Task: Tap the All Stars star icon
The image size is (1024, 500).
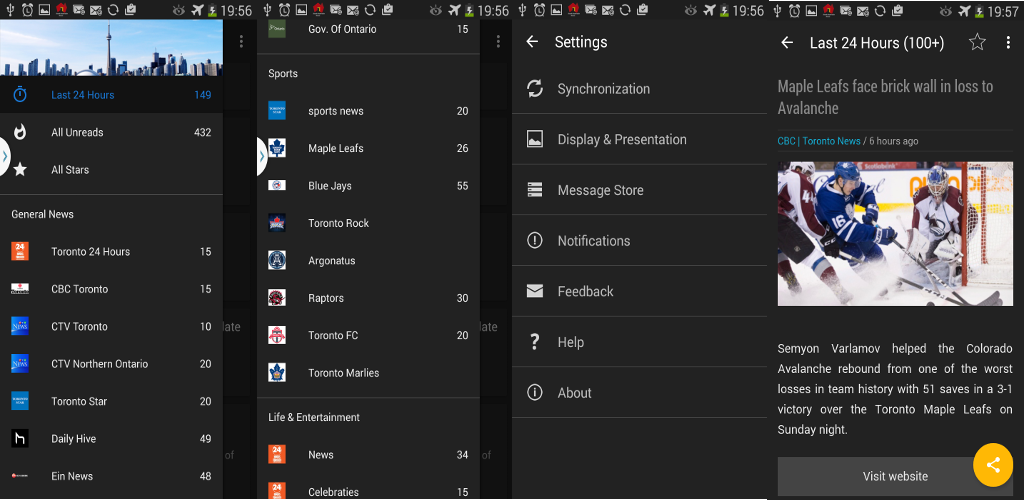Action: pos(20,170)
